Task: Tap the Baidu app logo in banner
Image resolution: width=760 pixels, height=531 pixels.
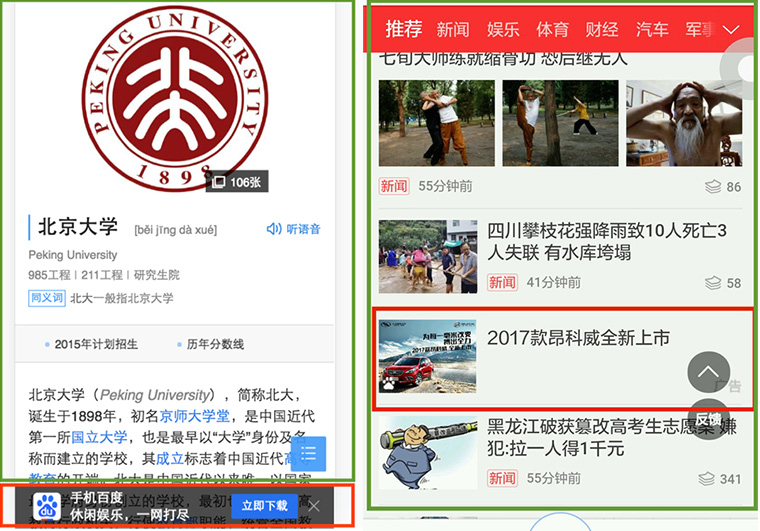Action: point(47,507)
